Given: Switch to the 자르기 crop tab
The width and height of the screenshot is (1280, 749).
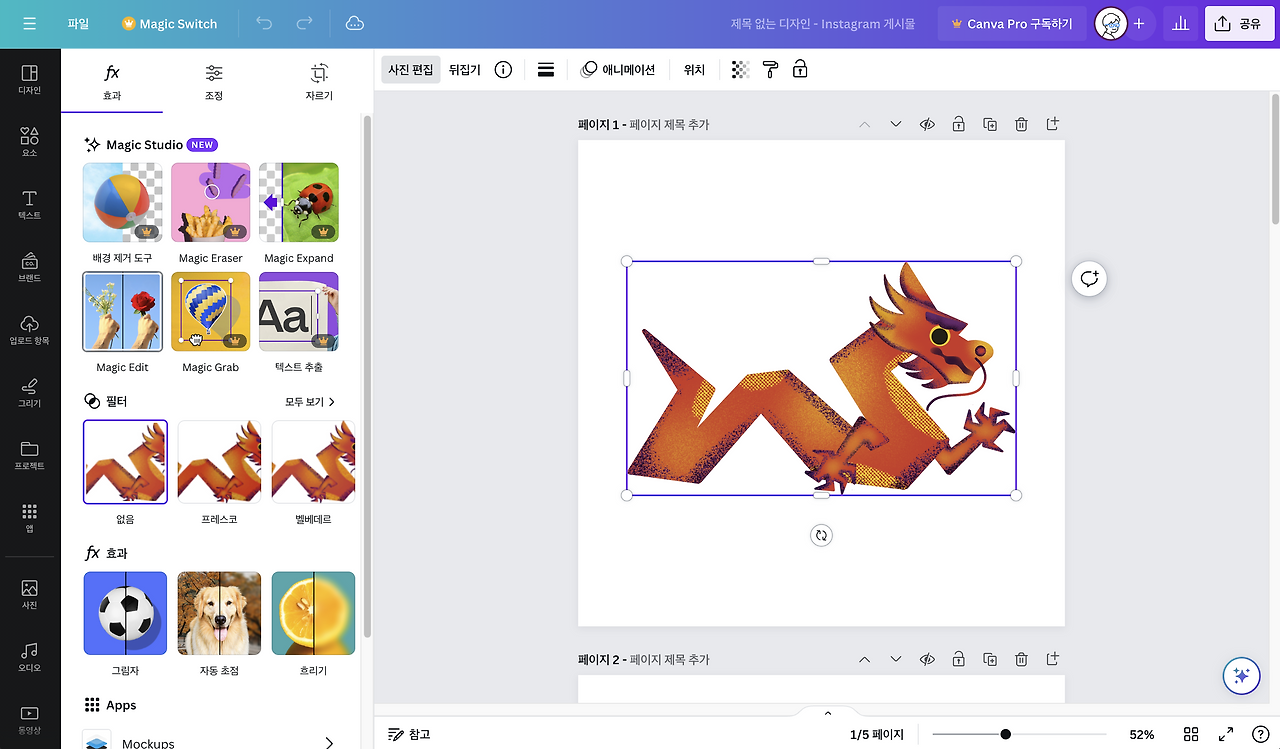Looking at the screenshot, I should pyautogui.click(x=319, y=83).
